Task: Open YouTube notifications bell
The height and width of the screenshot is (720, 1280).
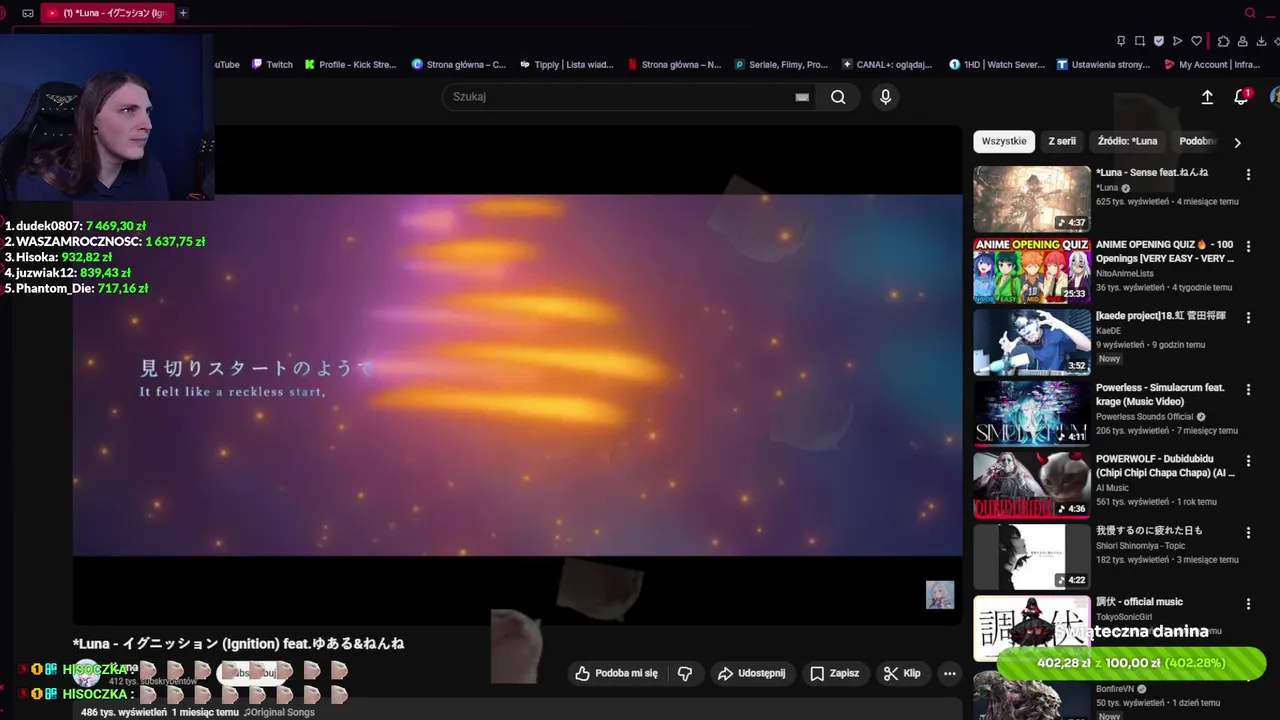Action: coord(1241,97)
